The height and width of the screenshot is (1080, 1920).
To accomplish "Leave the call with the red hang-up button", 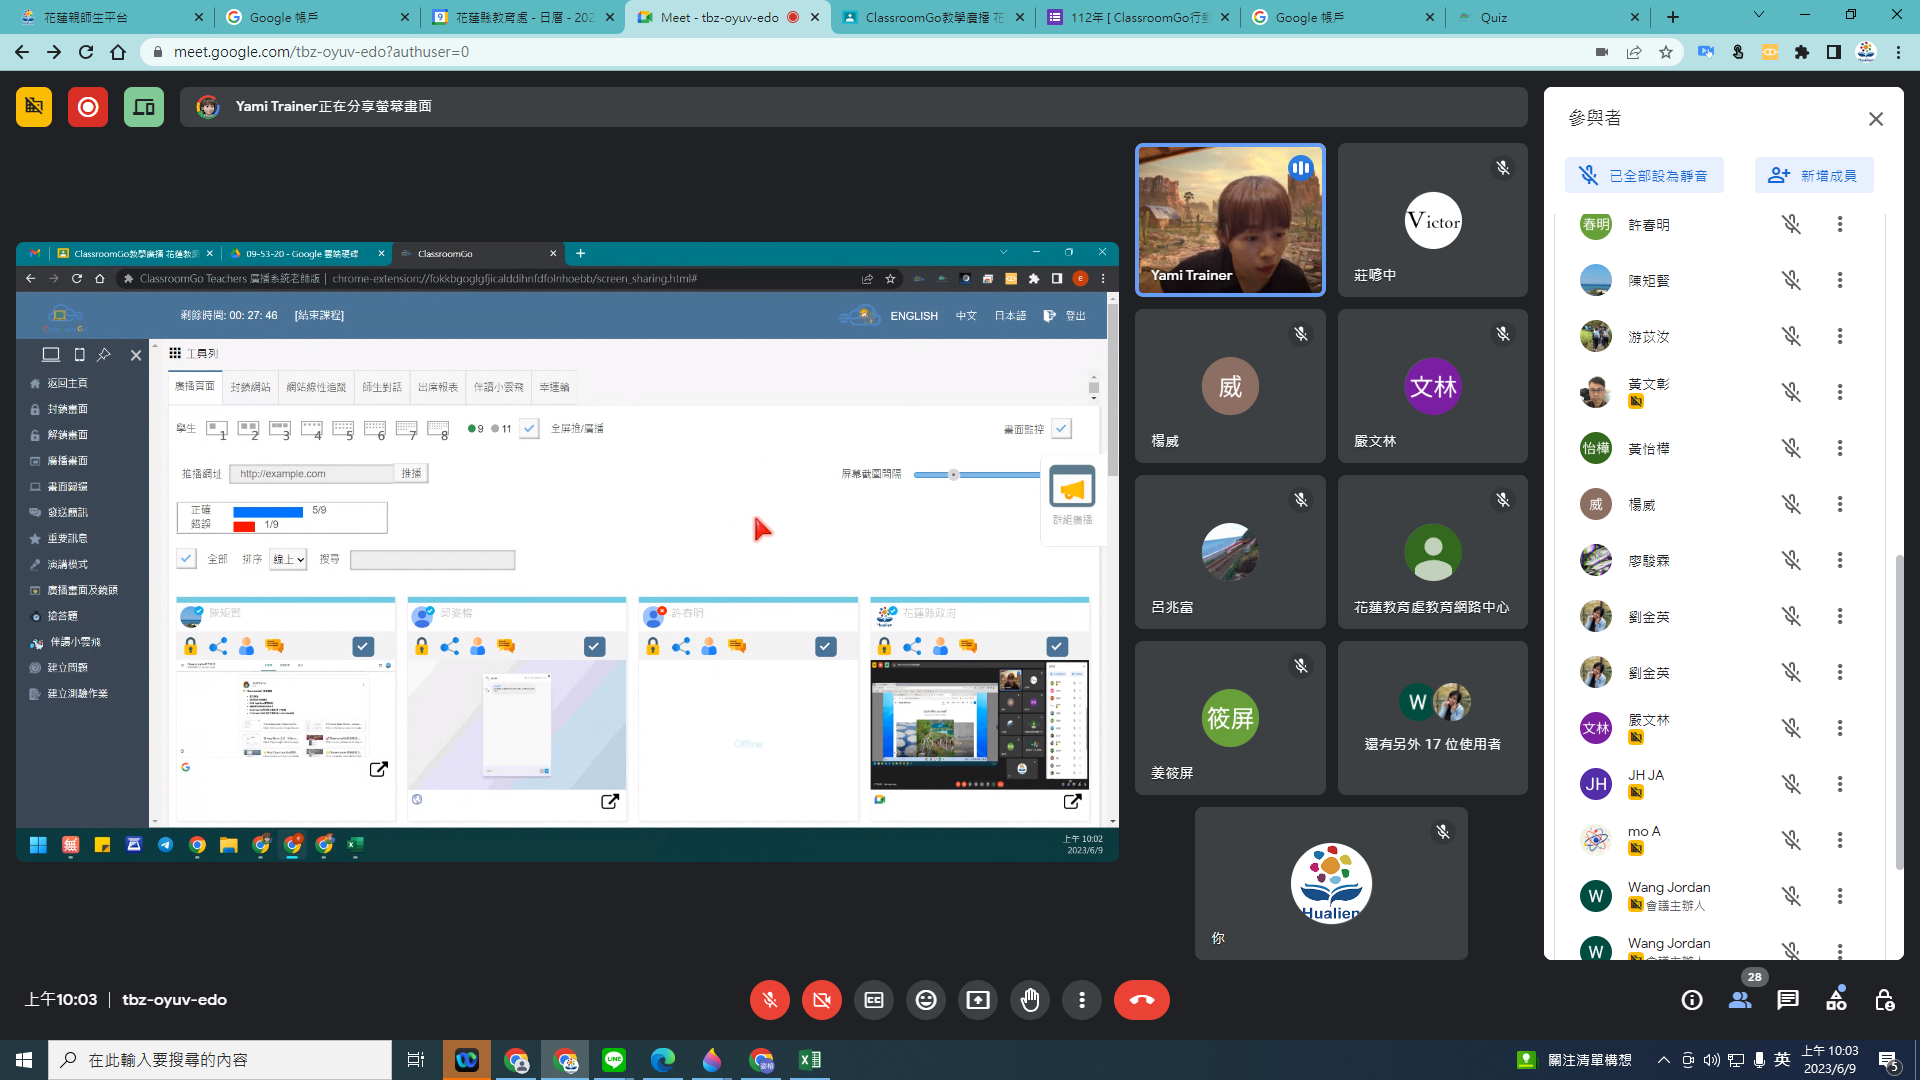I will pyautogui.click(x=1141, y=1000).
